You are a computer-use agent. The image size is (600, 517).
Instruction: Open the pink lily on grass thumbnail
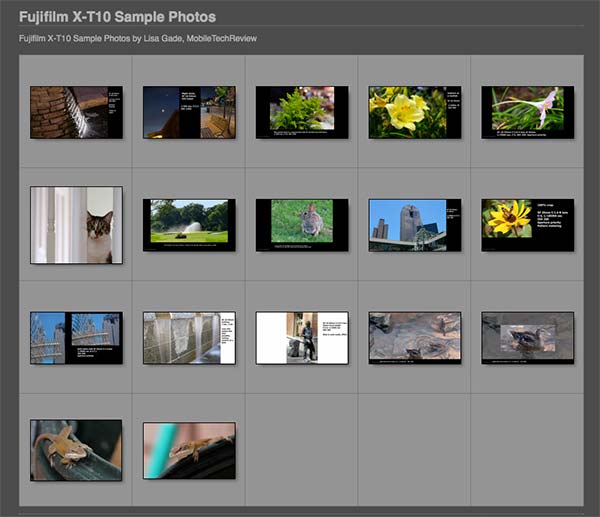(x=528, y=112)
